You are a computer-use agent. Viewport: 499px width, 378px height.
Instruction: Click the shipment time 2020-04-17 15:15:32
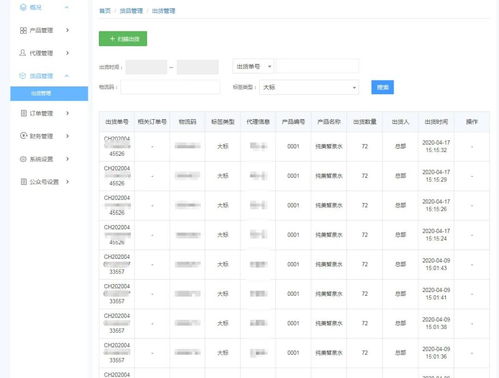436,146
